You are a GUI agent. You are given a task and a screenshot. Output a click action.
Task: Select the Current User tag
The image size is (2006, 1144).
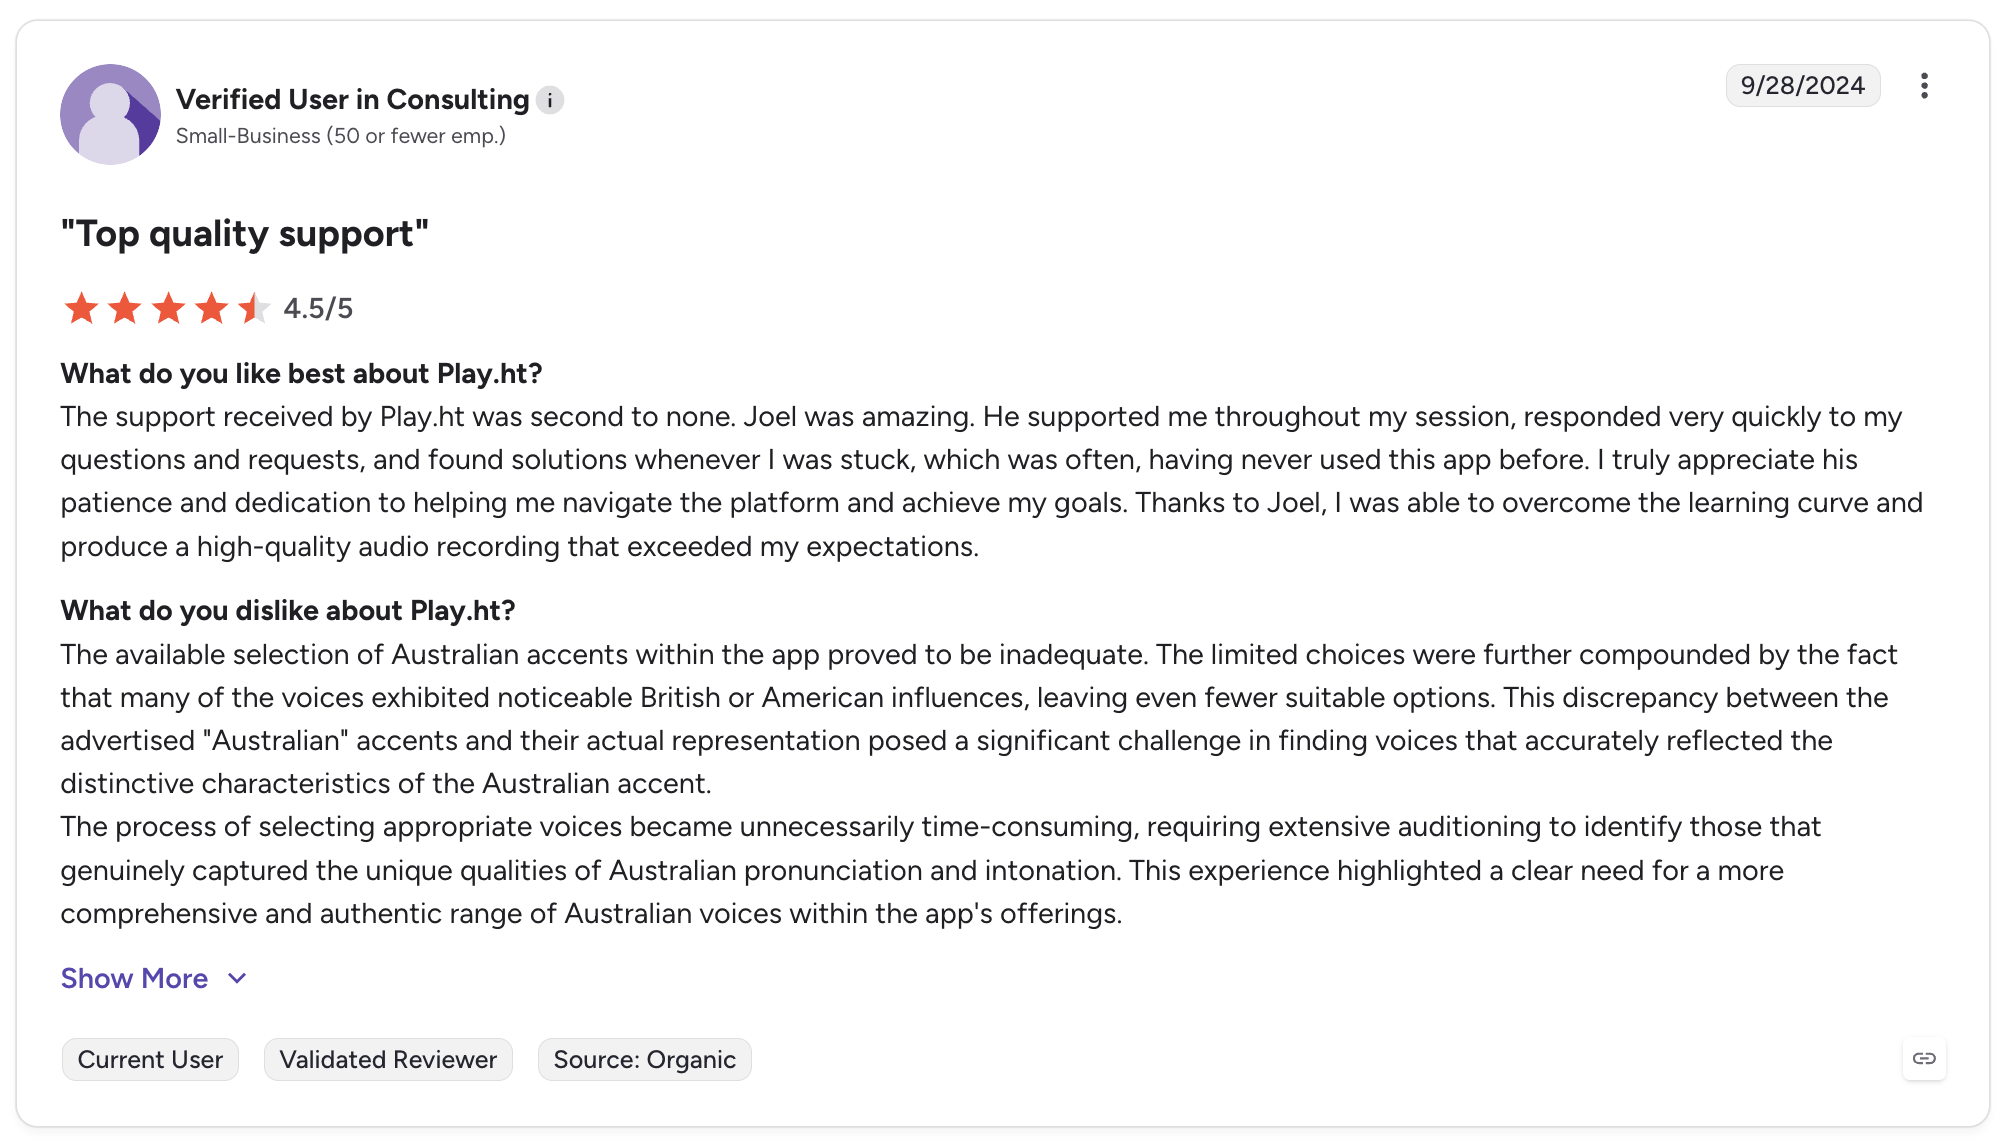click(150, 1059)
